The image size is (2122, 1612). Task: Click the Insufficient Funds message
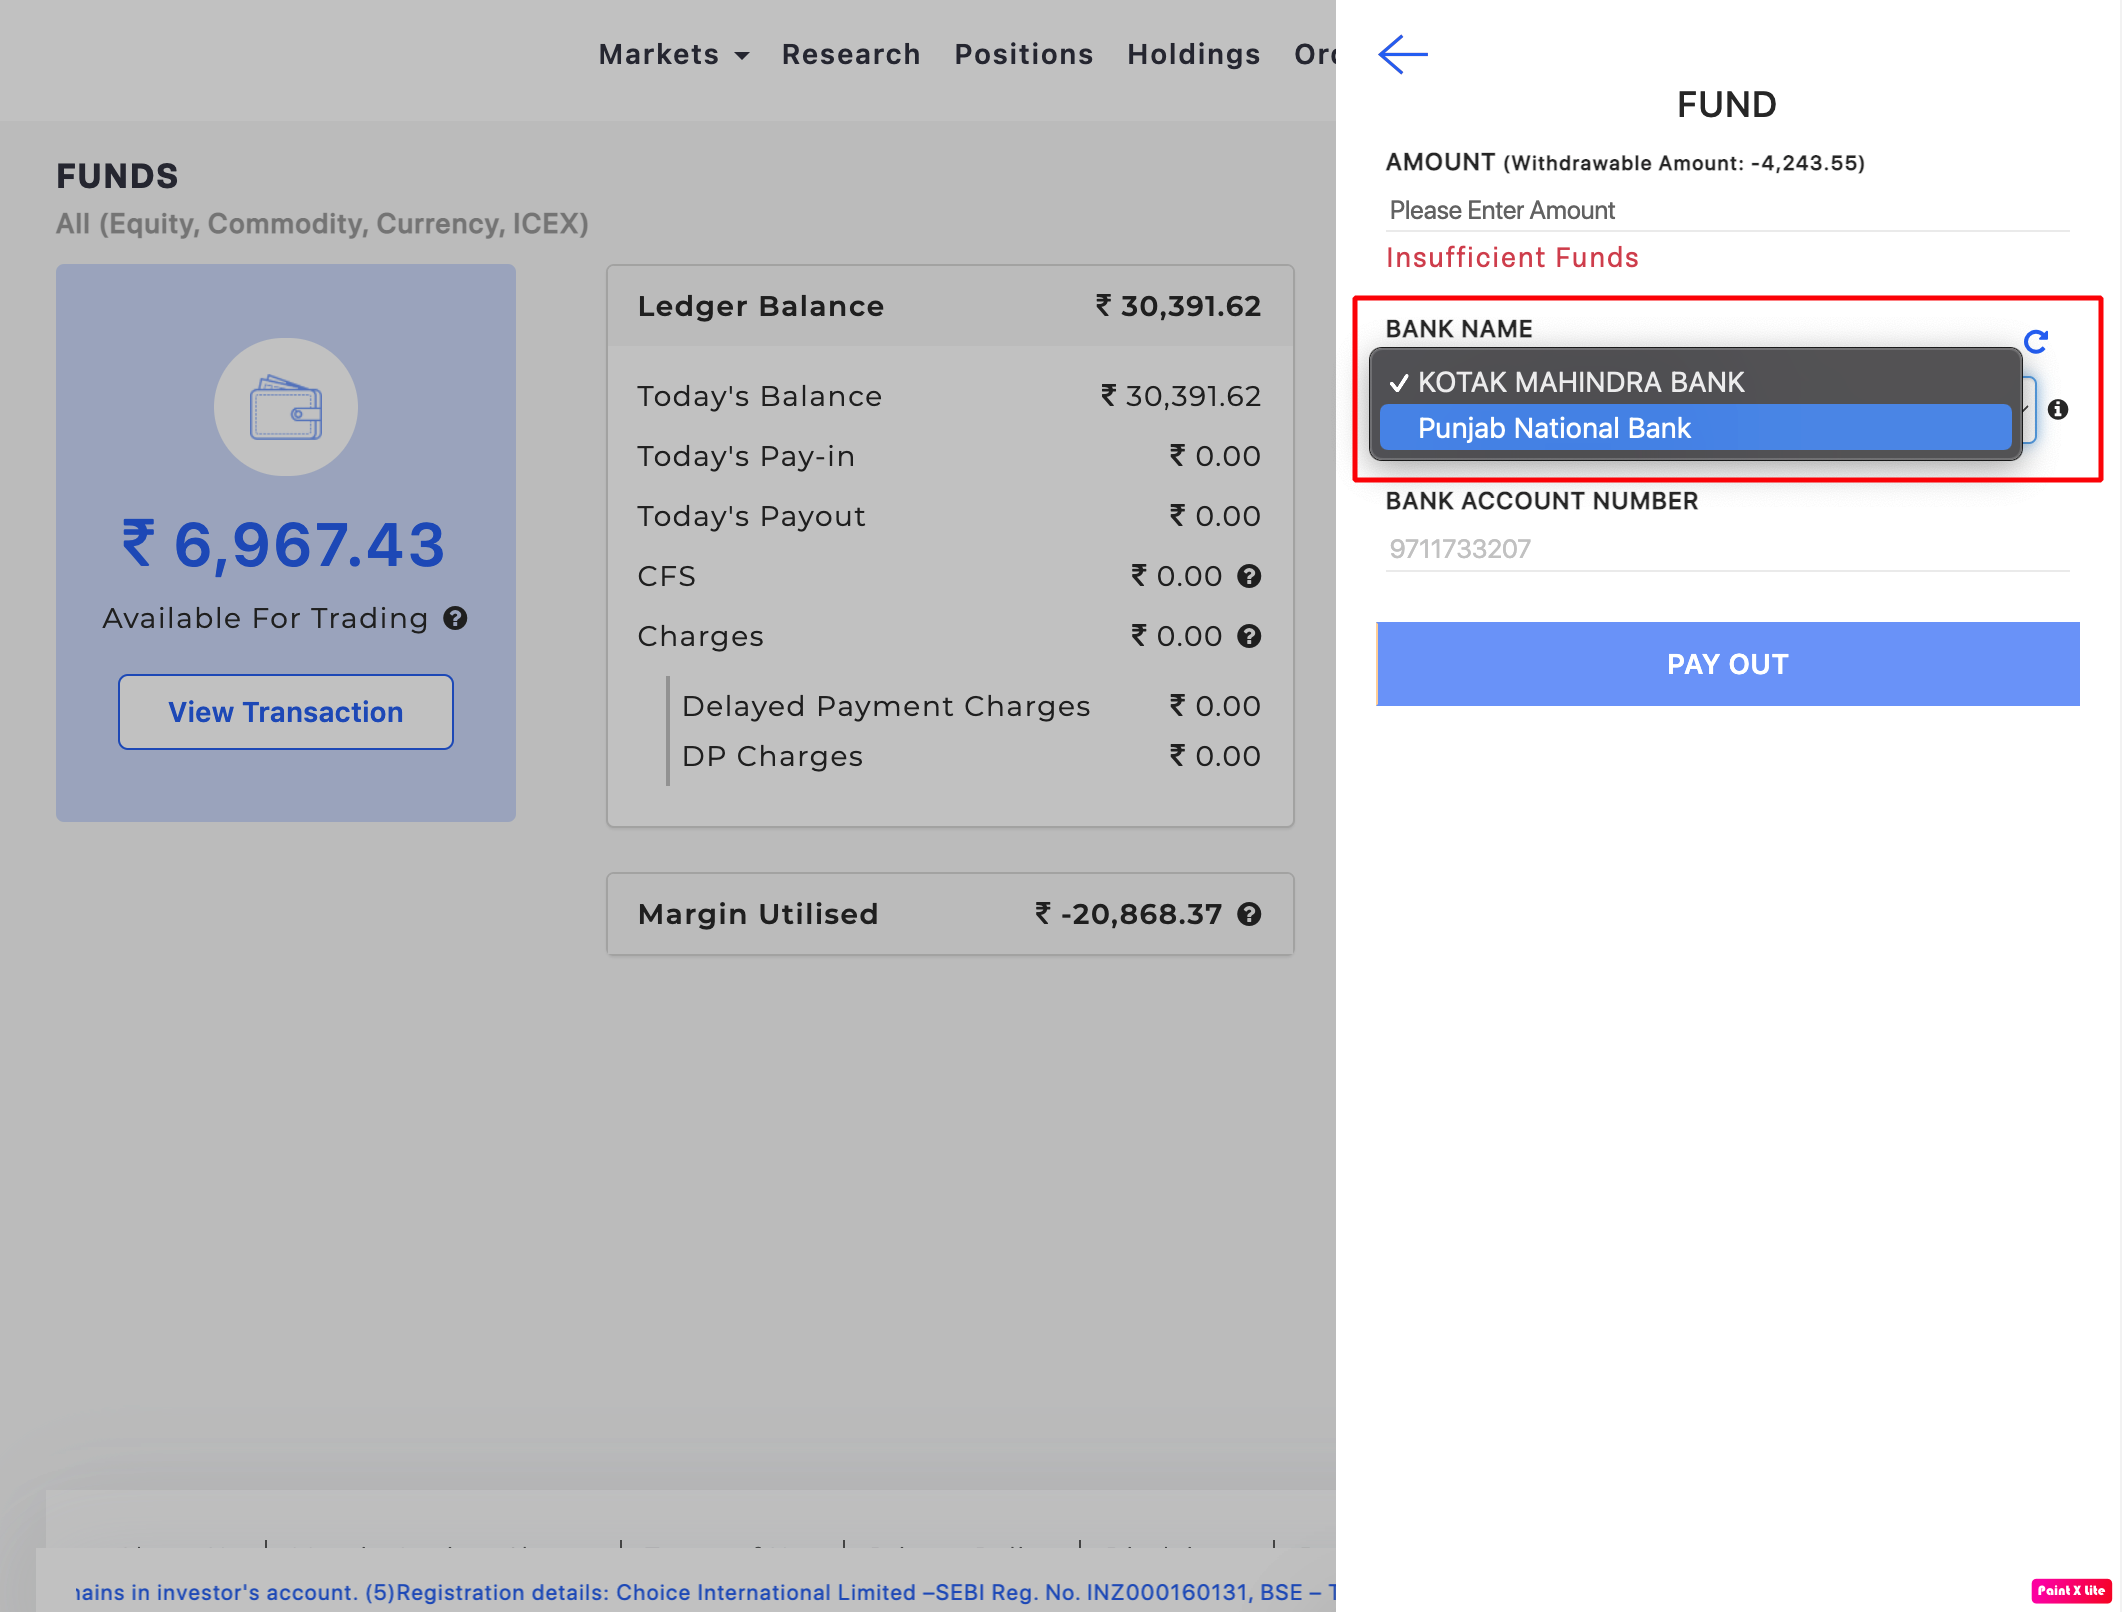(1512, 258)
